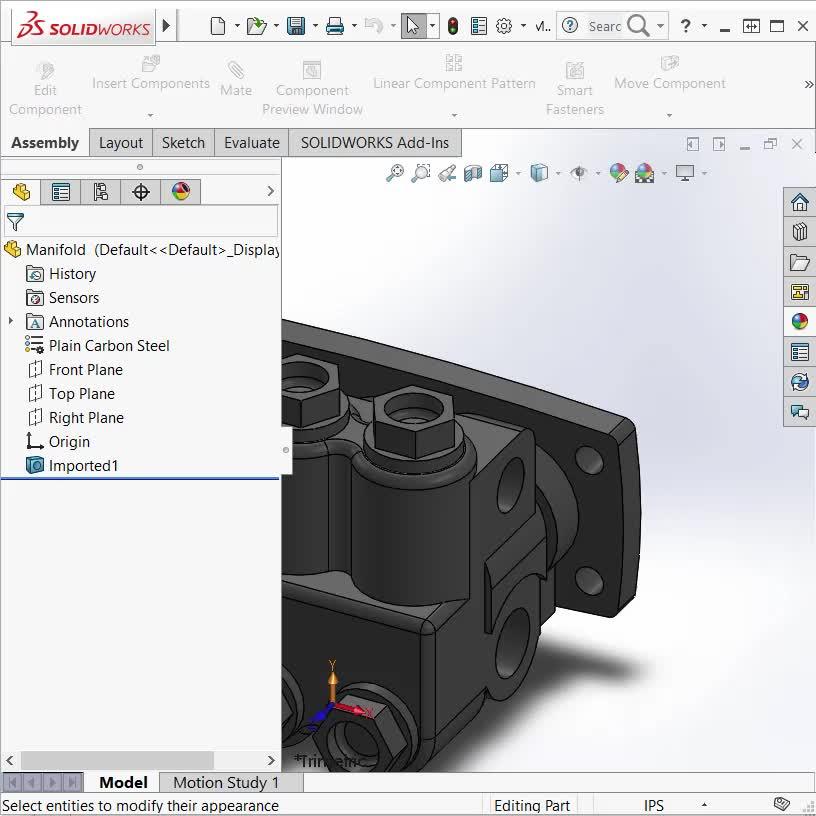Open the Motion Study 1 tab
816x816 pixels.
pyautogui.click(x=229, y=782)
